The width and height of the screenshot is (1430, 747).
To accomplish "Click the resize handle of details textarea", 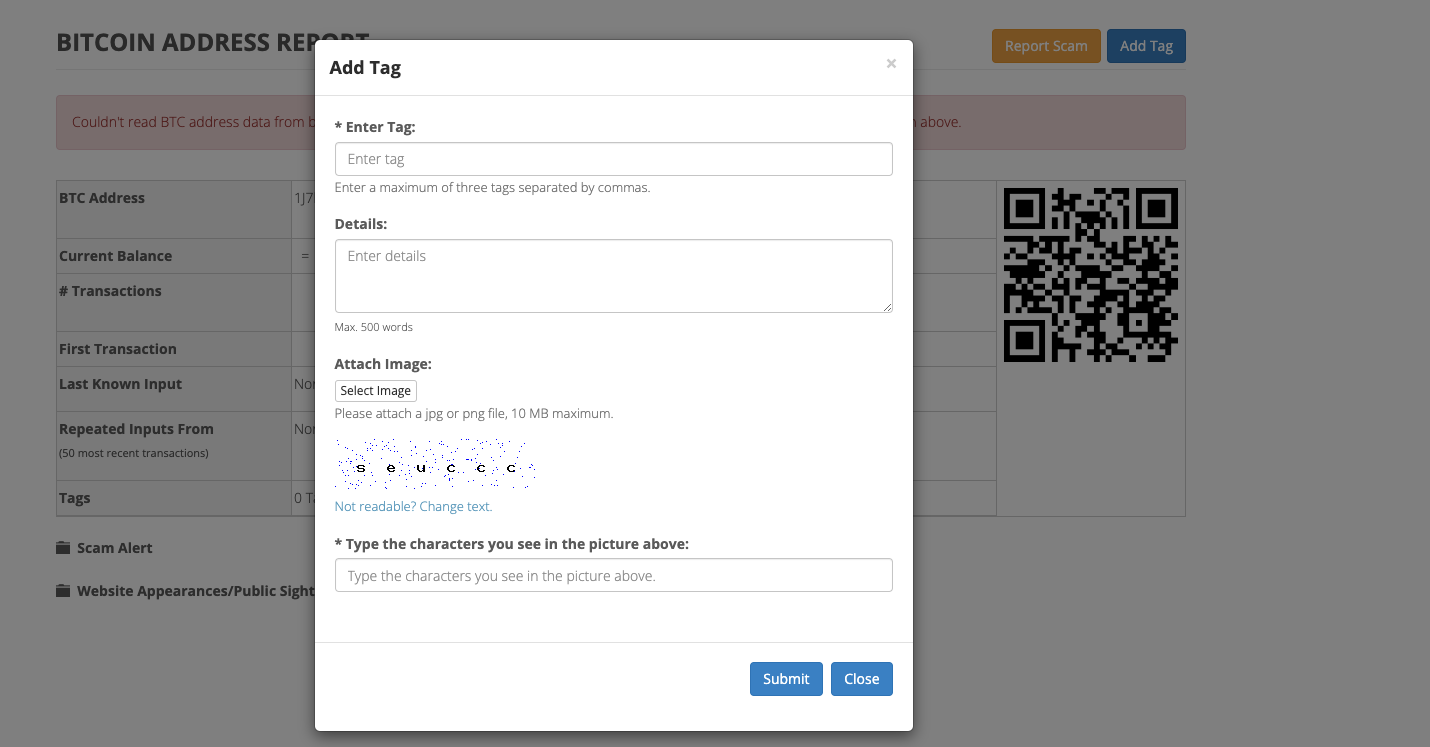I will [887, 307].
